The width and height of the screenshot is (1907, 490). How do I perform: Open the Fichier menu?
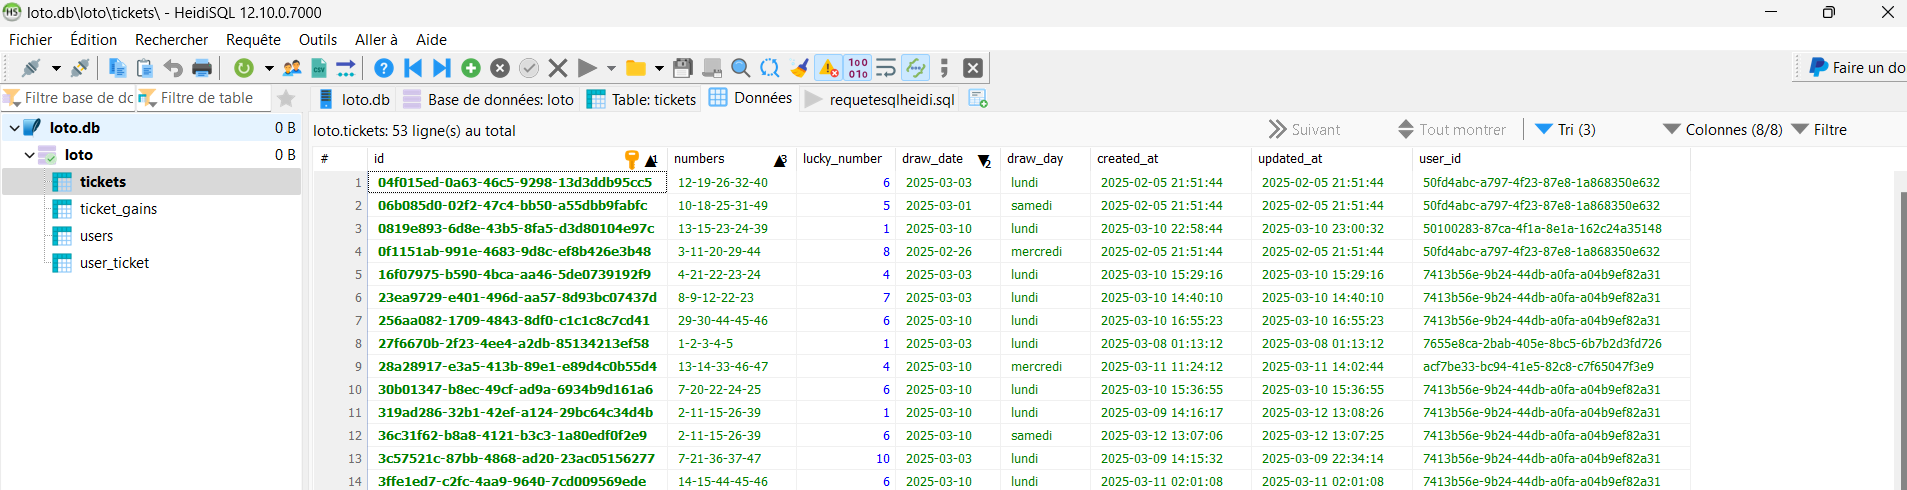pos(31,39)
